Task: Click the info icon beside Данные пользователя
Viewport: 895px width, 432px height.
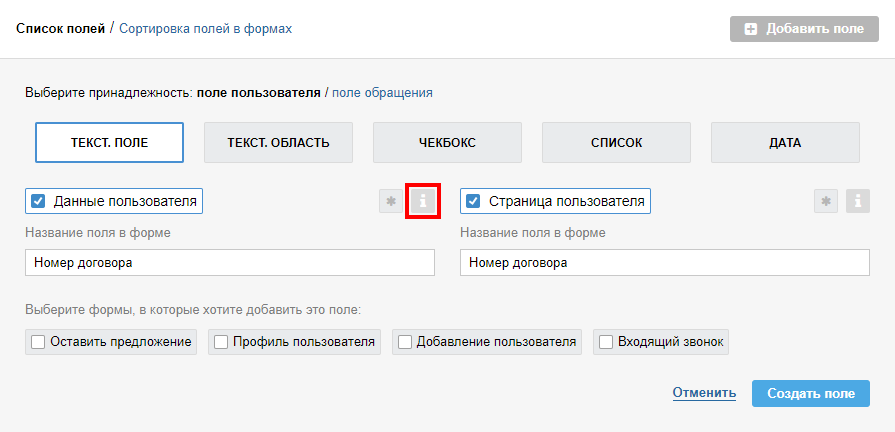Action: [x=423, y=201]
